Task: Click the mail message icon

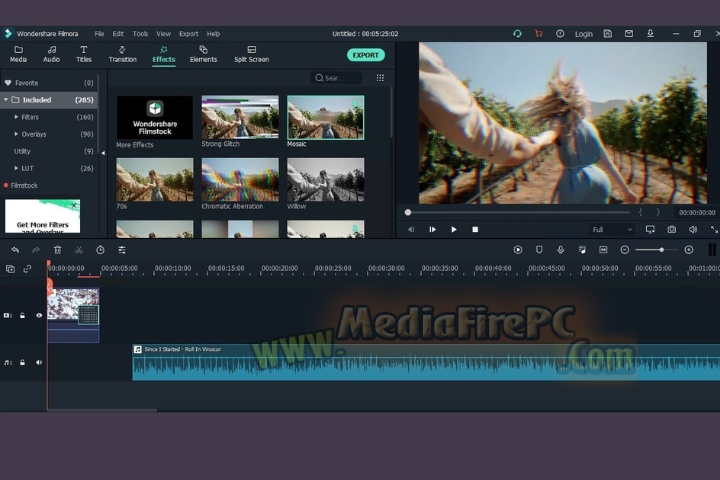Action: pos(629,34)
